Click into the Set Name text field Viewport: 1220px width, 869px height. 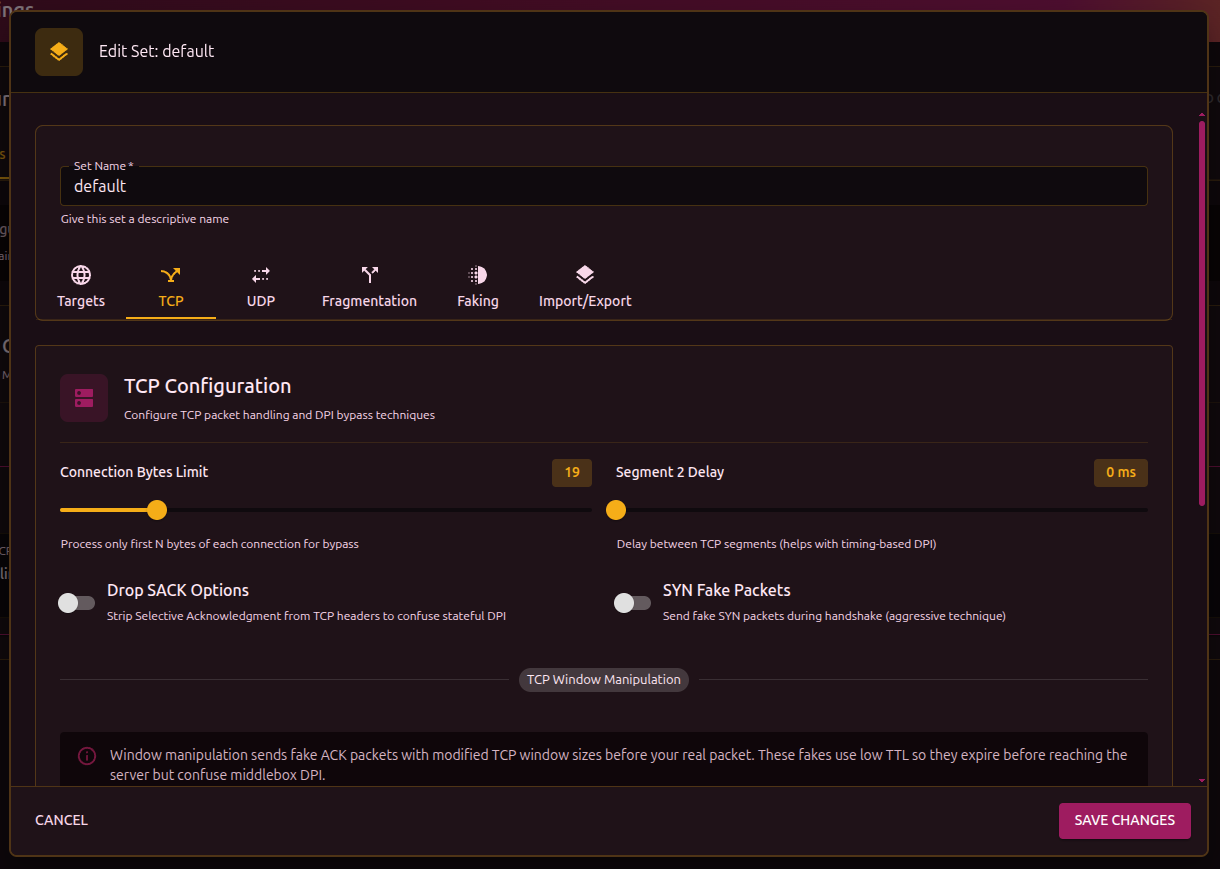pos(604,187)
